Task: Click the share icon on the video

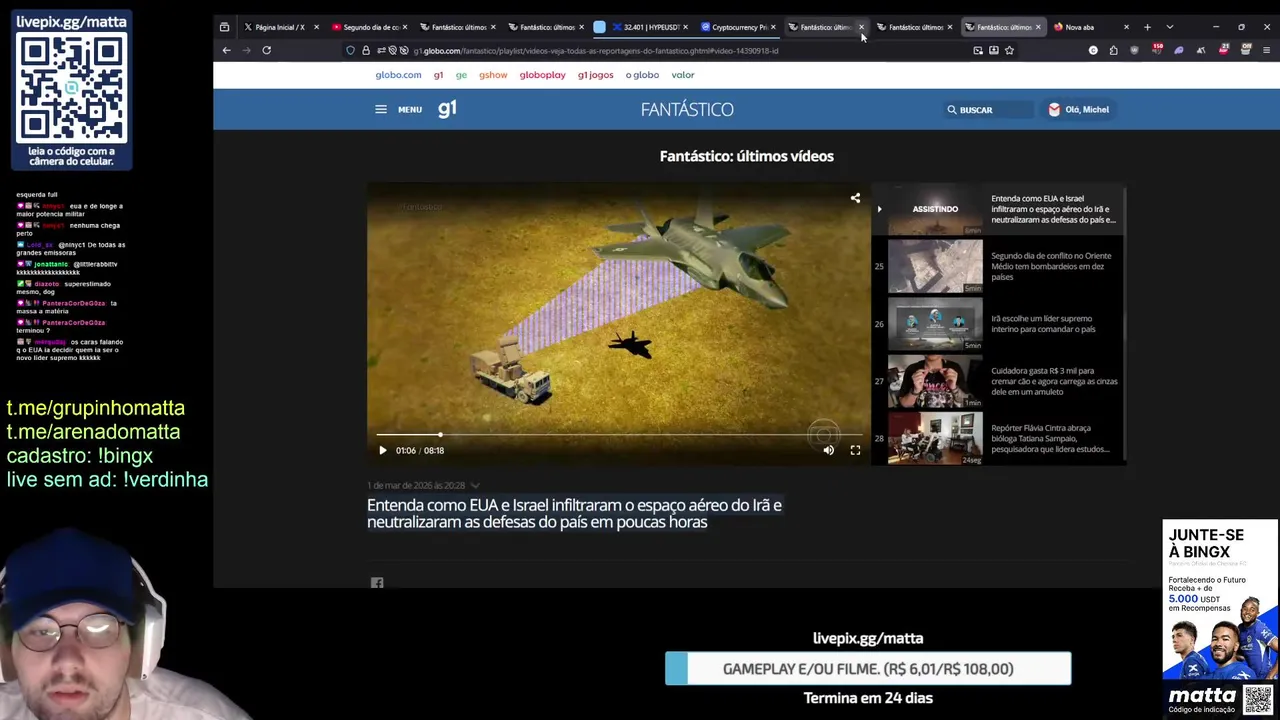Action: [x=855, y=199]
